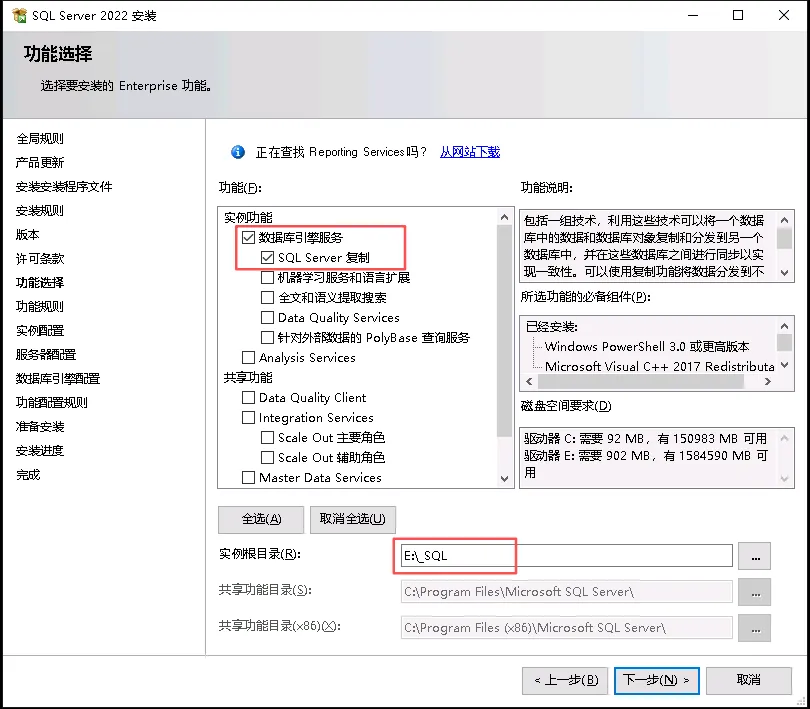Screen dimensions: 810x709
Task: Go back using the 上一步 button
Action: 564,680
